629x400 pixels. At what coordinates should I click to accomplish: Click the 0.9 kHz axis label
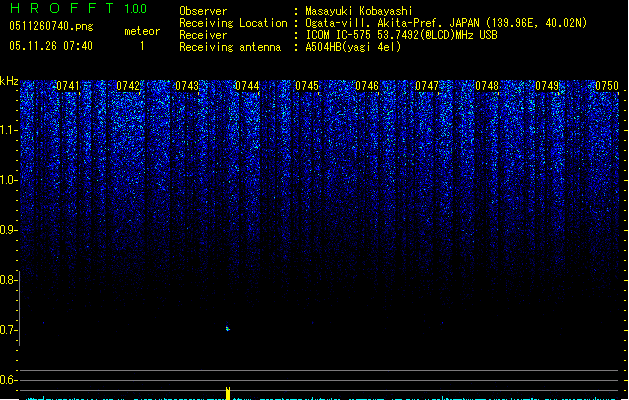click(x=9, y=230)
